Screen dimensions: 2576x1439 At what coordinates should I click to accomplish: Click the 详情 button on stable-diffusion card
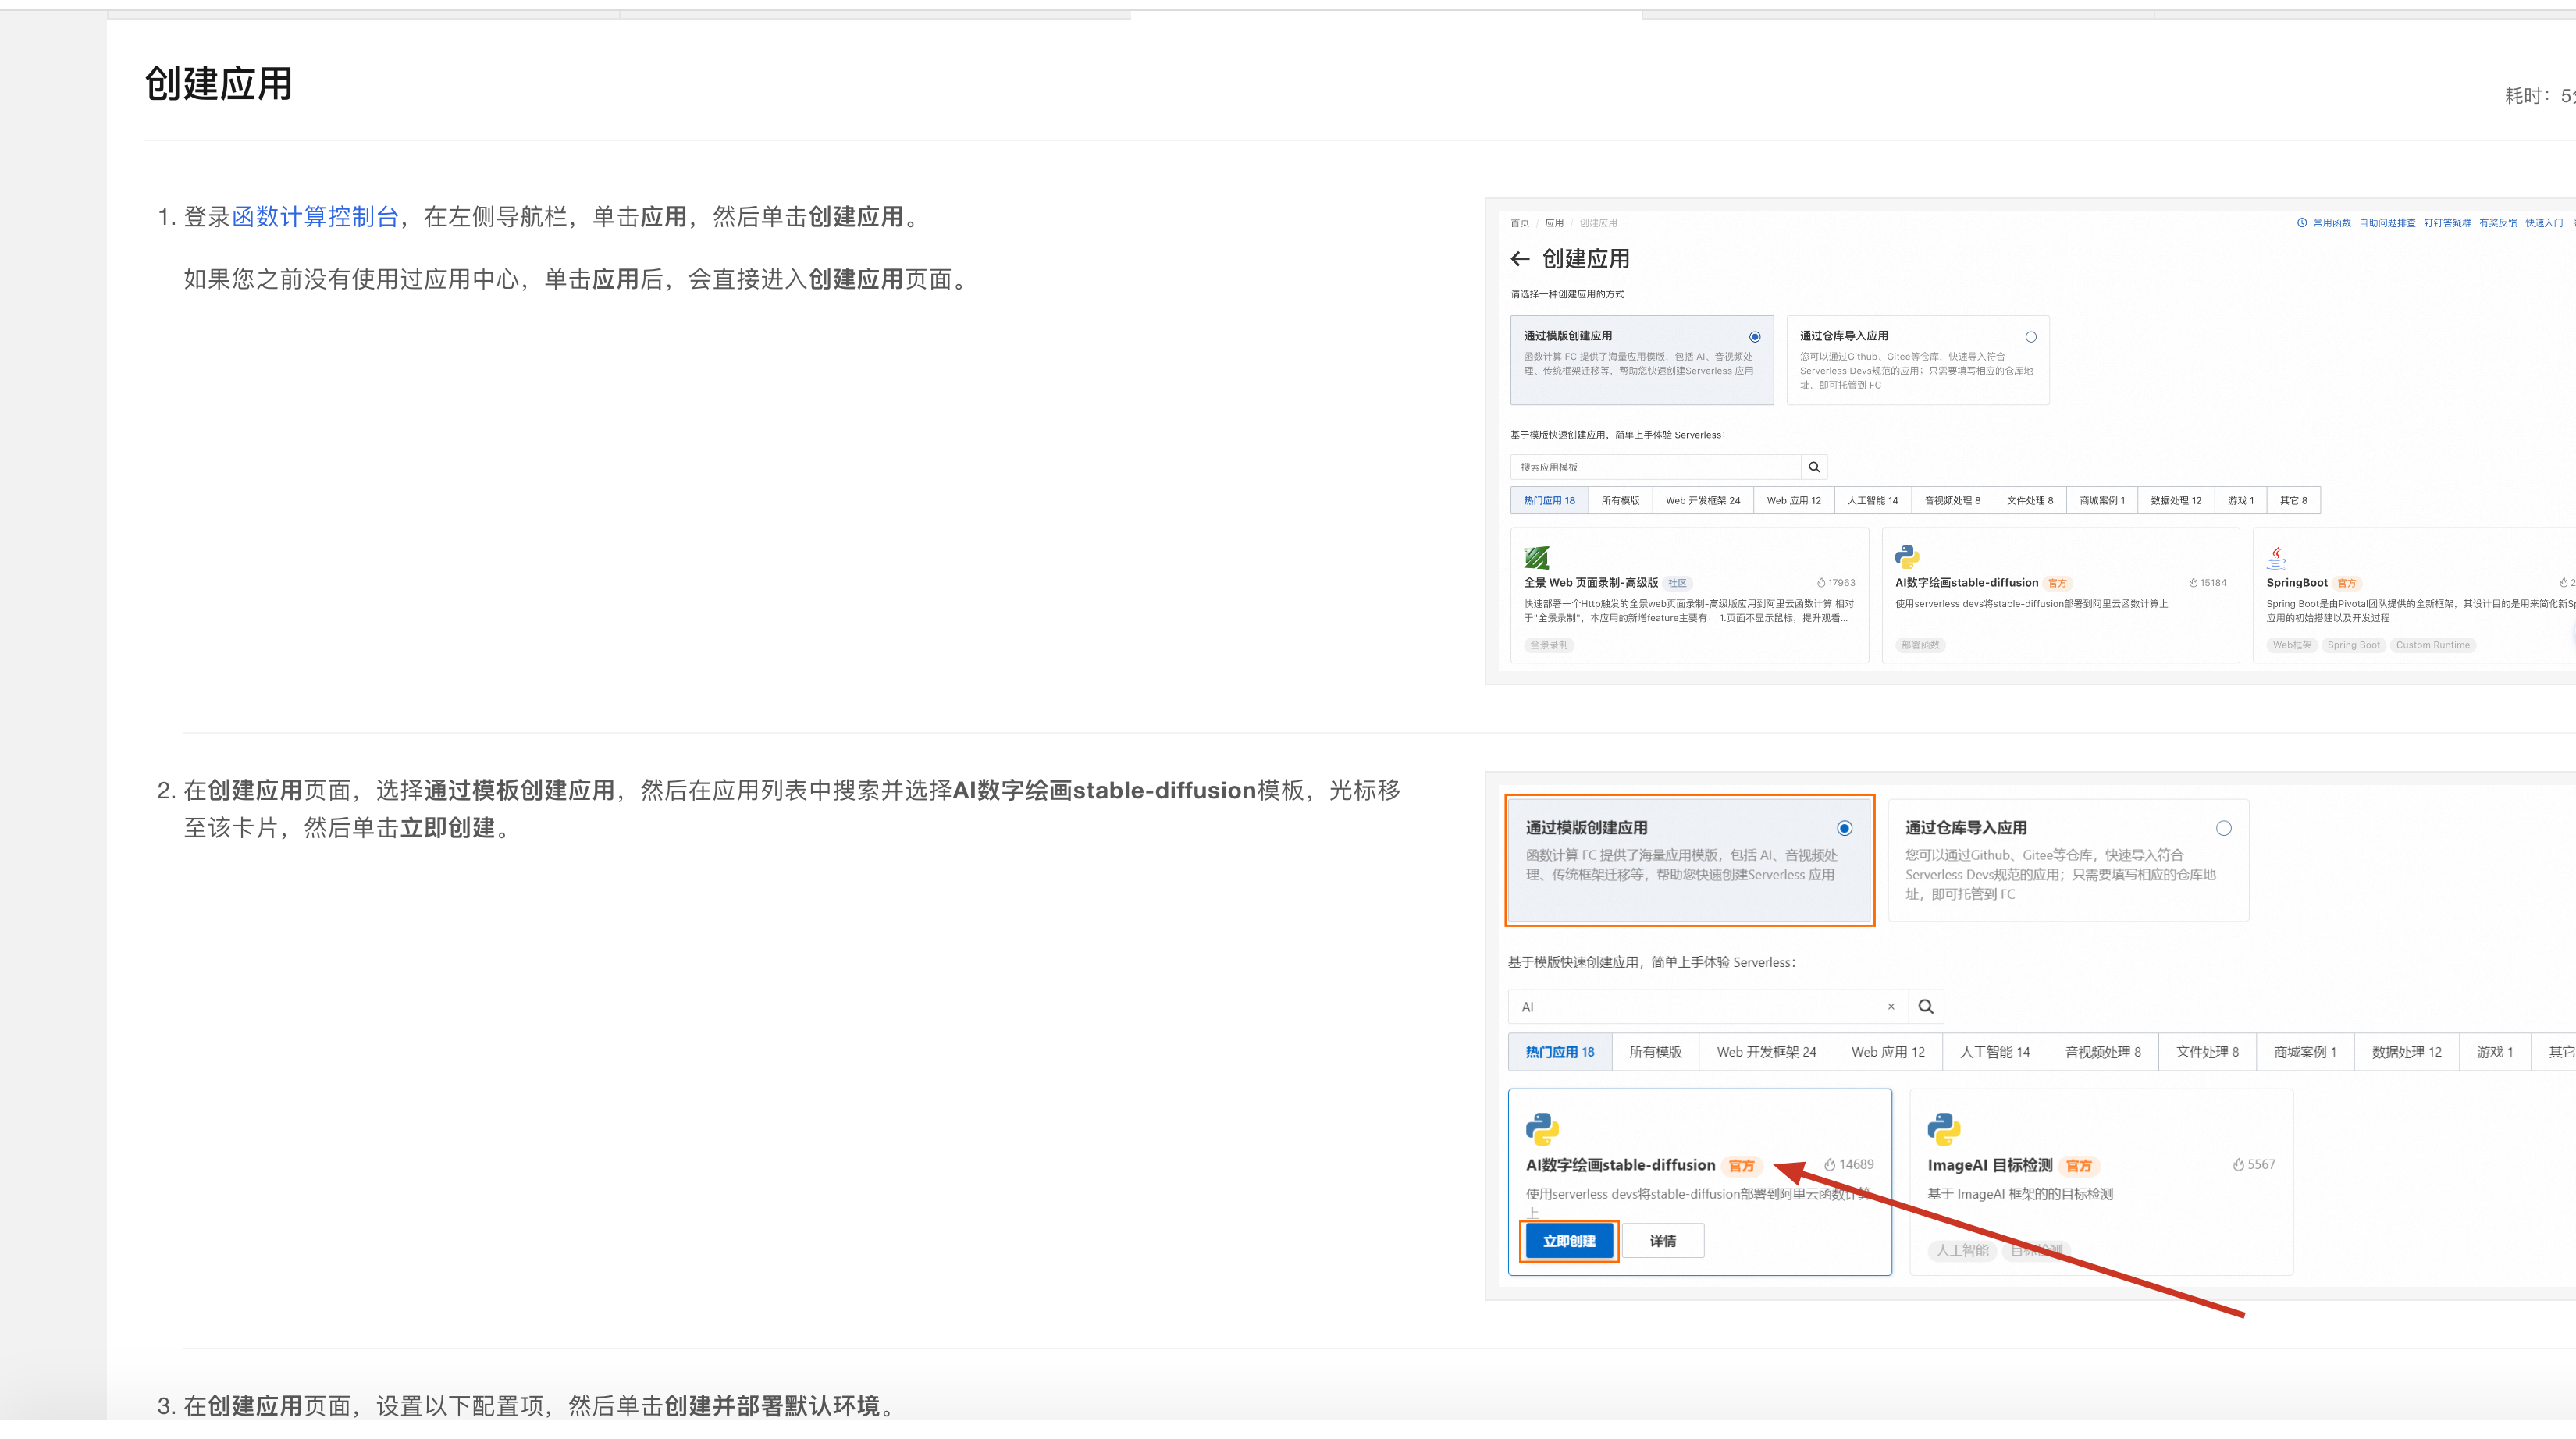tap(1662, 1240)
